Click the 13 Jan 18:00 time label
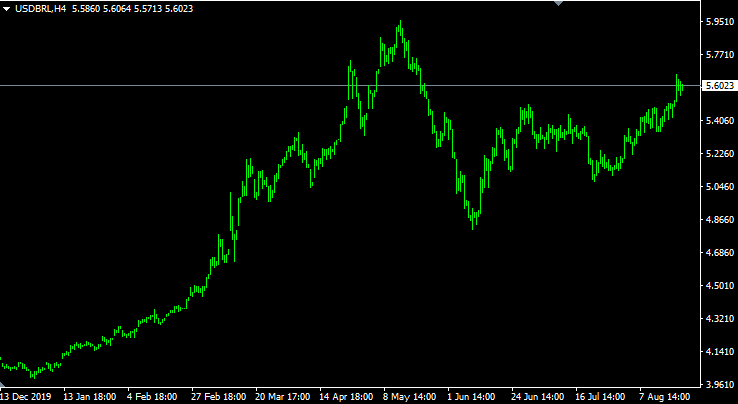The height and width of the screenshot is (404, 738). click(x=89, y=396)
